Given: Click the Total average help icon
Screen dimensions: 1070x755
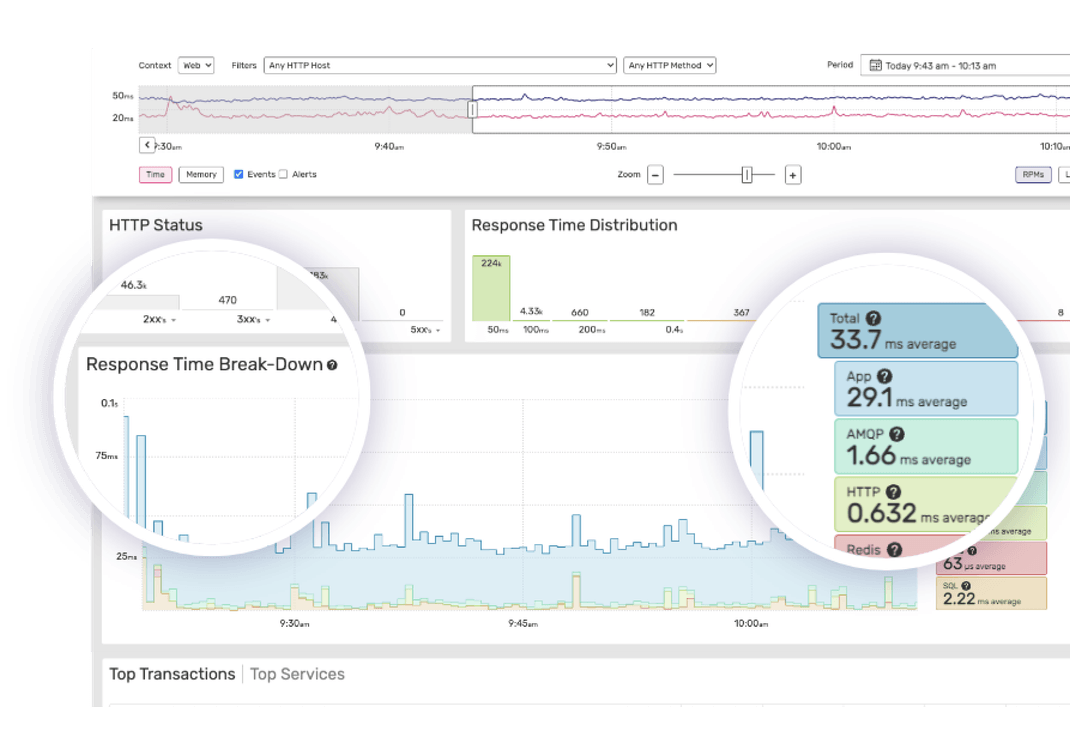Looking at the screenshot, I should [873, 318].
